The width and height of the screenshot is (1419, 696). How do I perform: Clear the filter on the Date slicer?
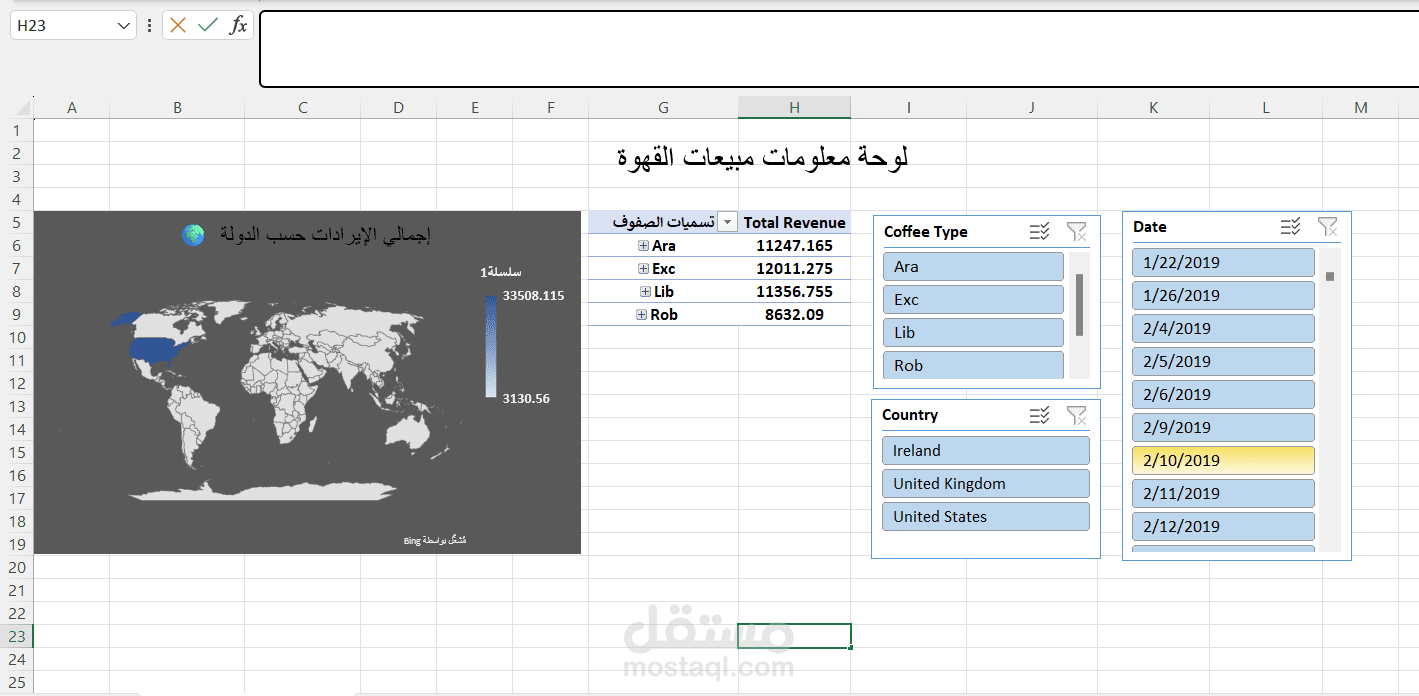tap(1328, 227)
